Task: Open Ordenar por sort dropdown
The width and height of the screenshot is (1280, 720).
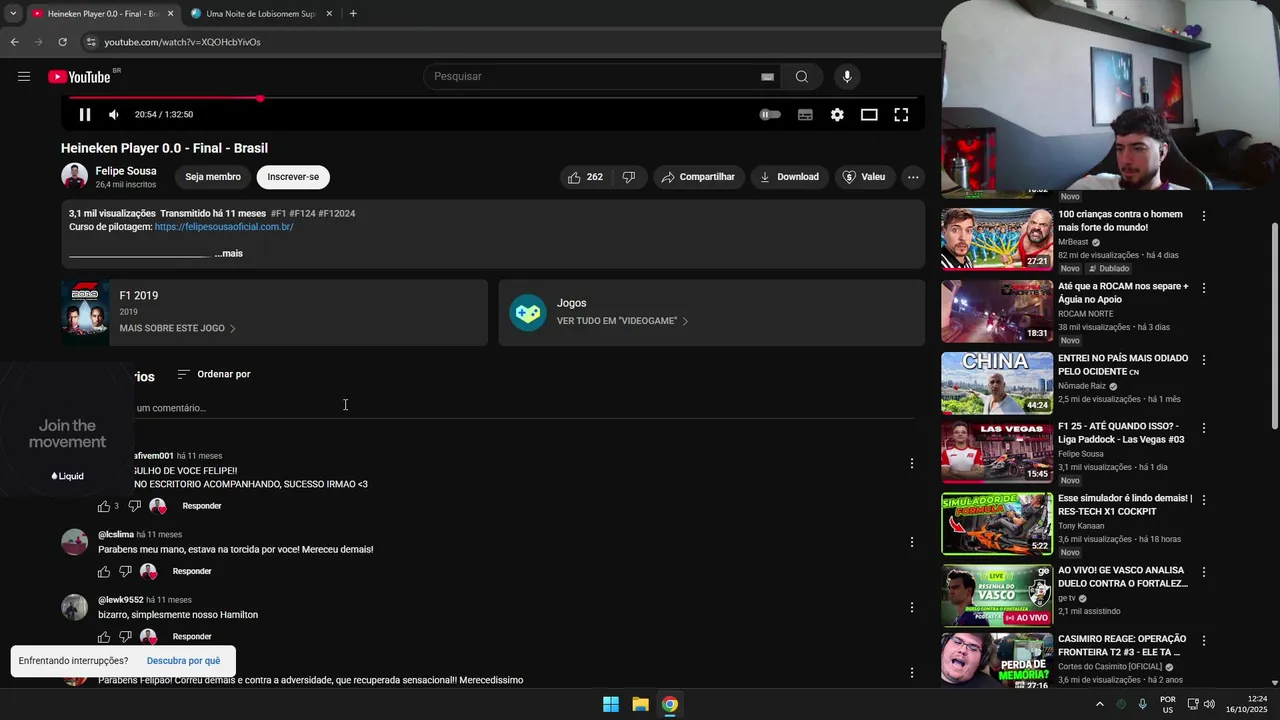Action: (214, 374)
